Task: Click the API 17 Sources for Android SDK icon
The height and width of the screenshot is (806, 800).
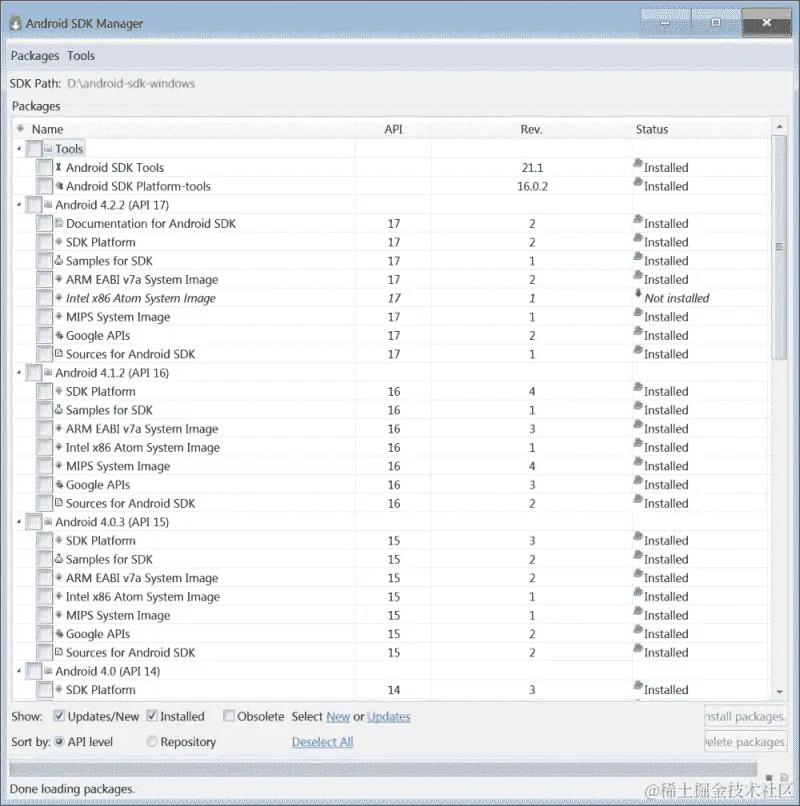Action: pos(59,354)
